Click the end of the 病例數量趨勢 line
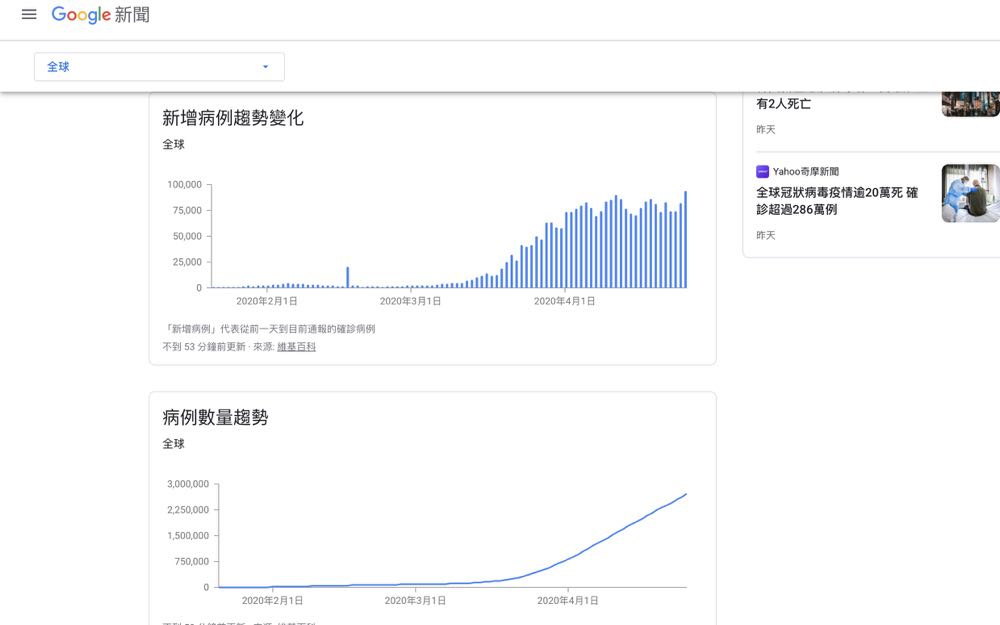This screenshot has height=625, width=1000. (x=685, y=494)
